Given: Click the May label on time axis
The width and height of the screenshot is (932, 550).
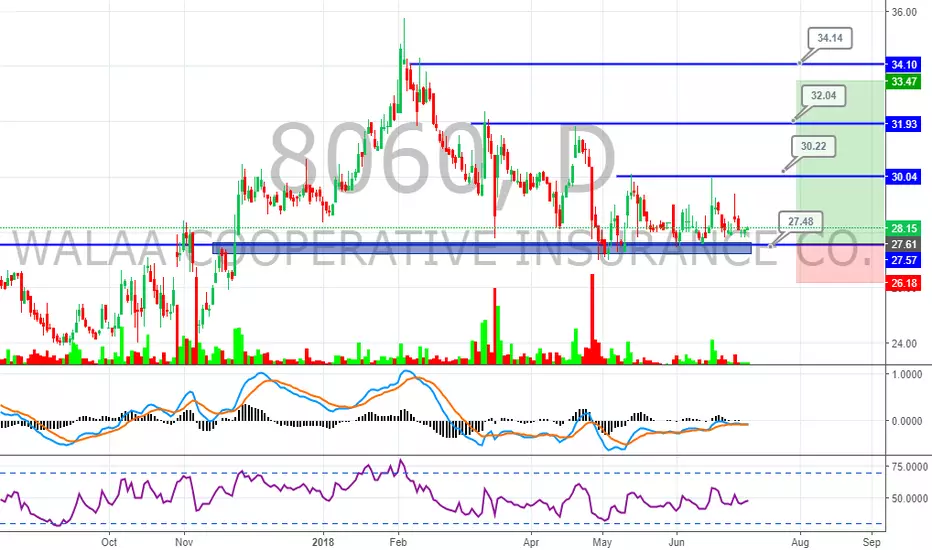Looking at the screenshot, I should point(602,542).
